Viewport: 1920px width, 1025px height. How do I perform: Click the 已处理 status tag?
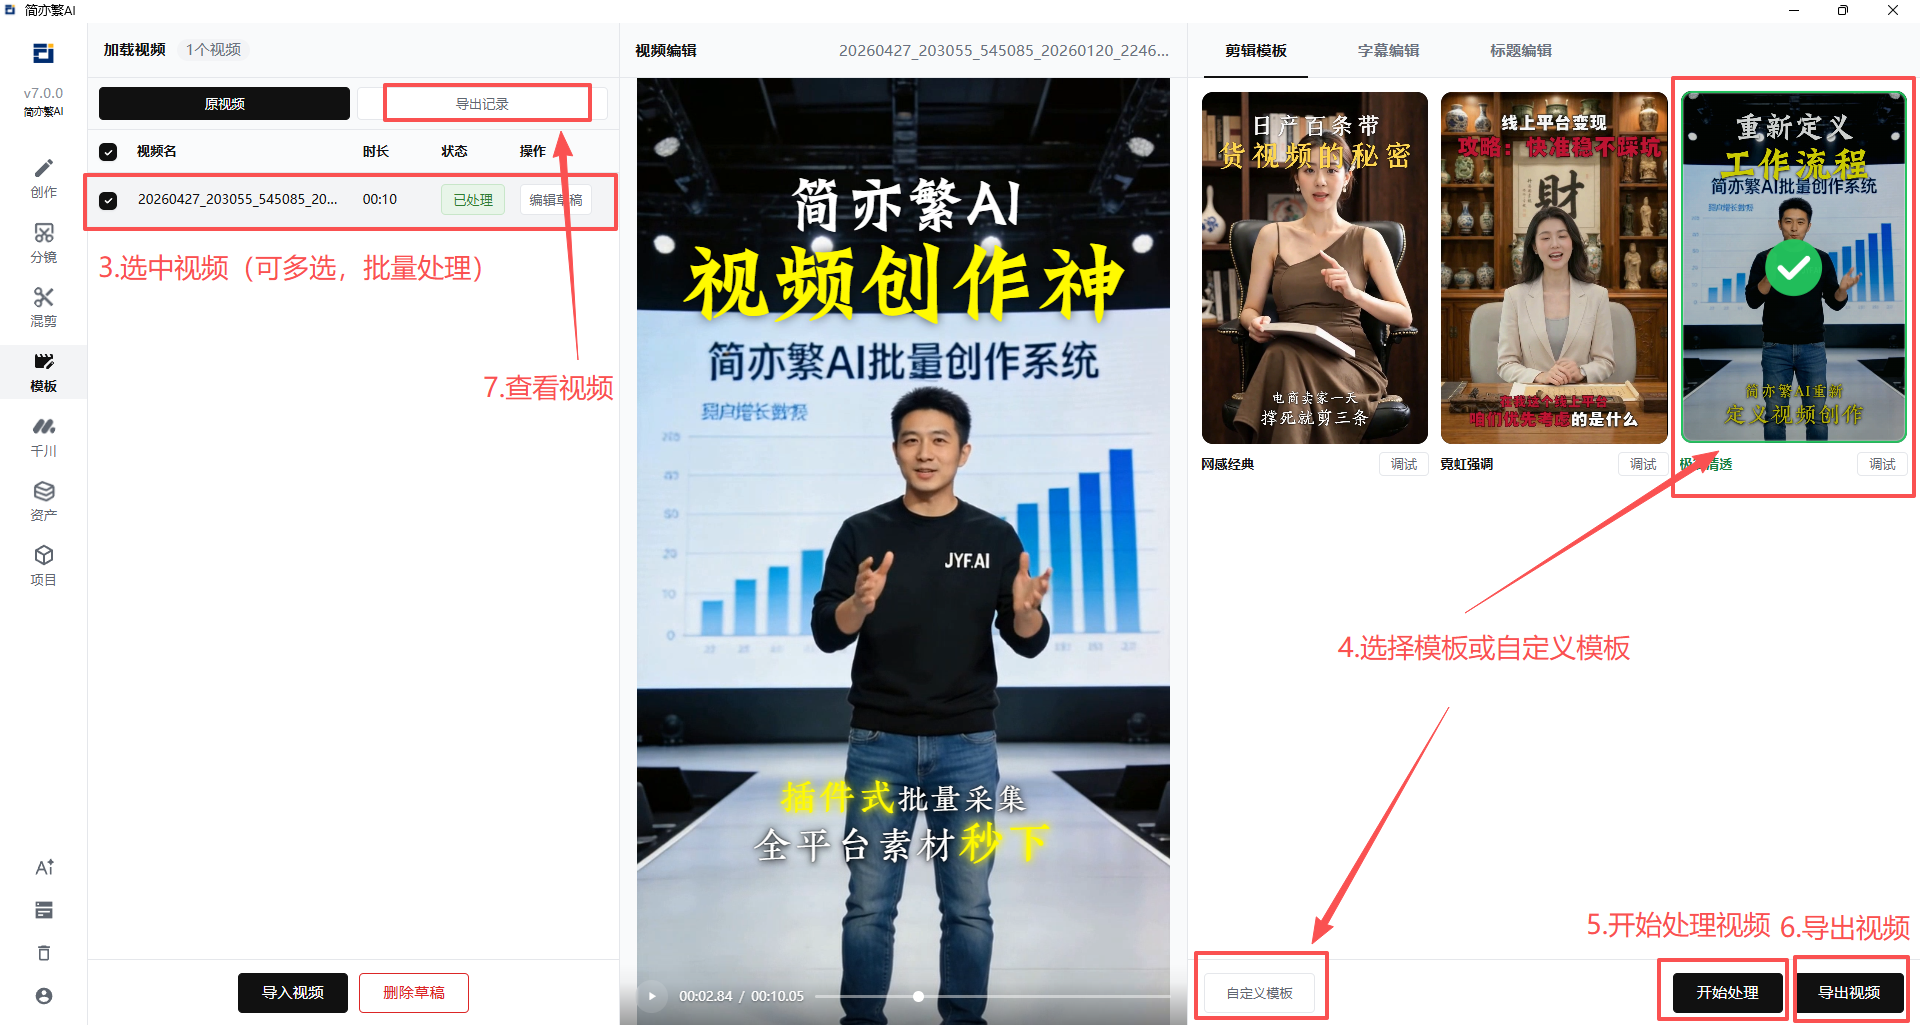click(473, 200)
